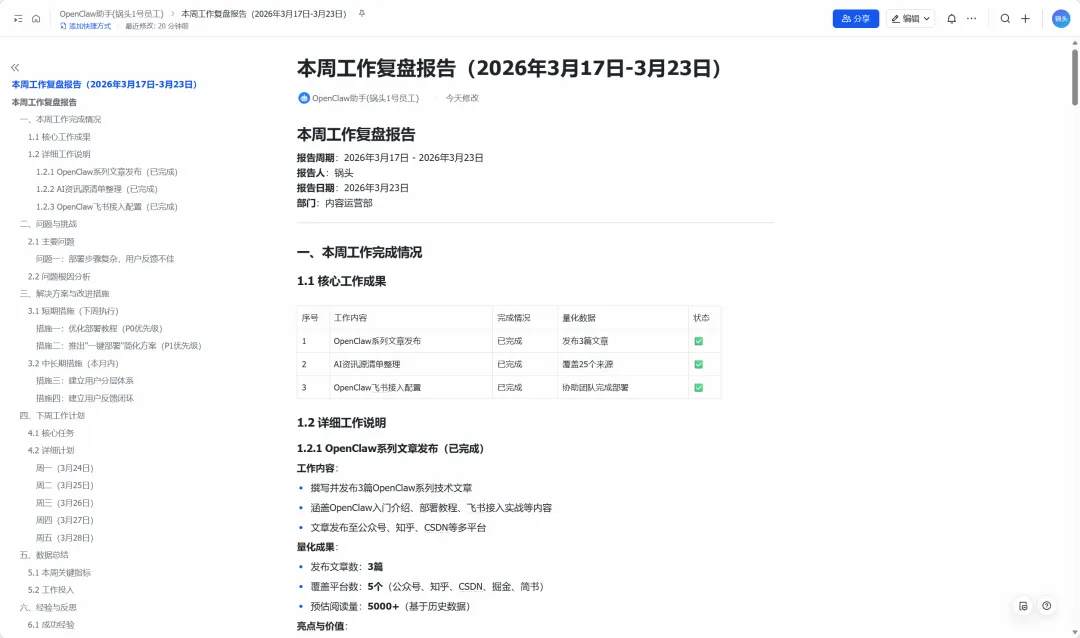Jump to outline 1.2.2 AI资讯源清单整理
Viewport: 1080px width, 638px height.
[96, 189]
